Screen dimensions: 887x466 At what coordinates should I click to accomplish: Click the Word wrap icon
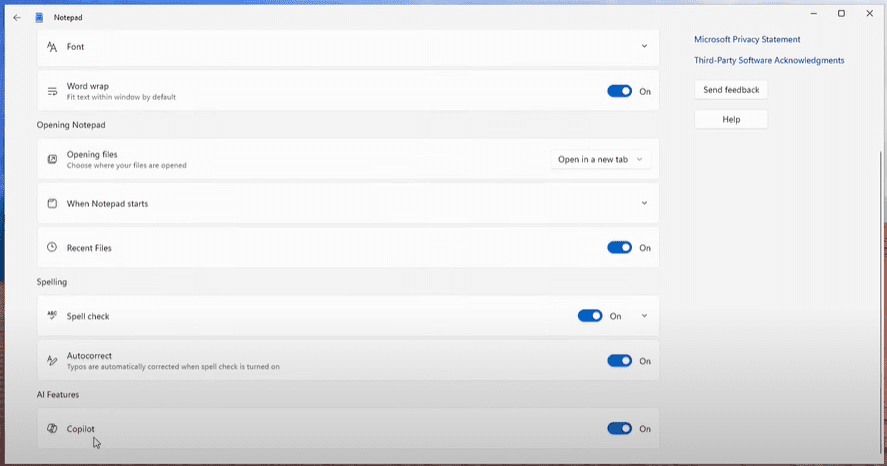coord(52,91)
